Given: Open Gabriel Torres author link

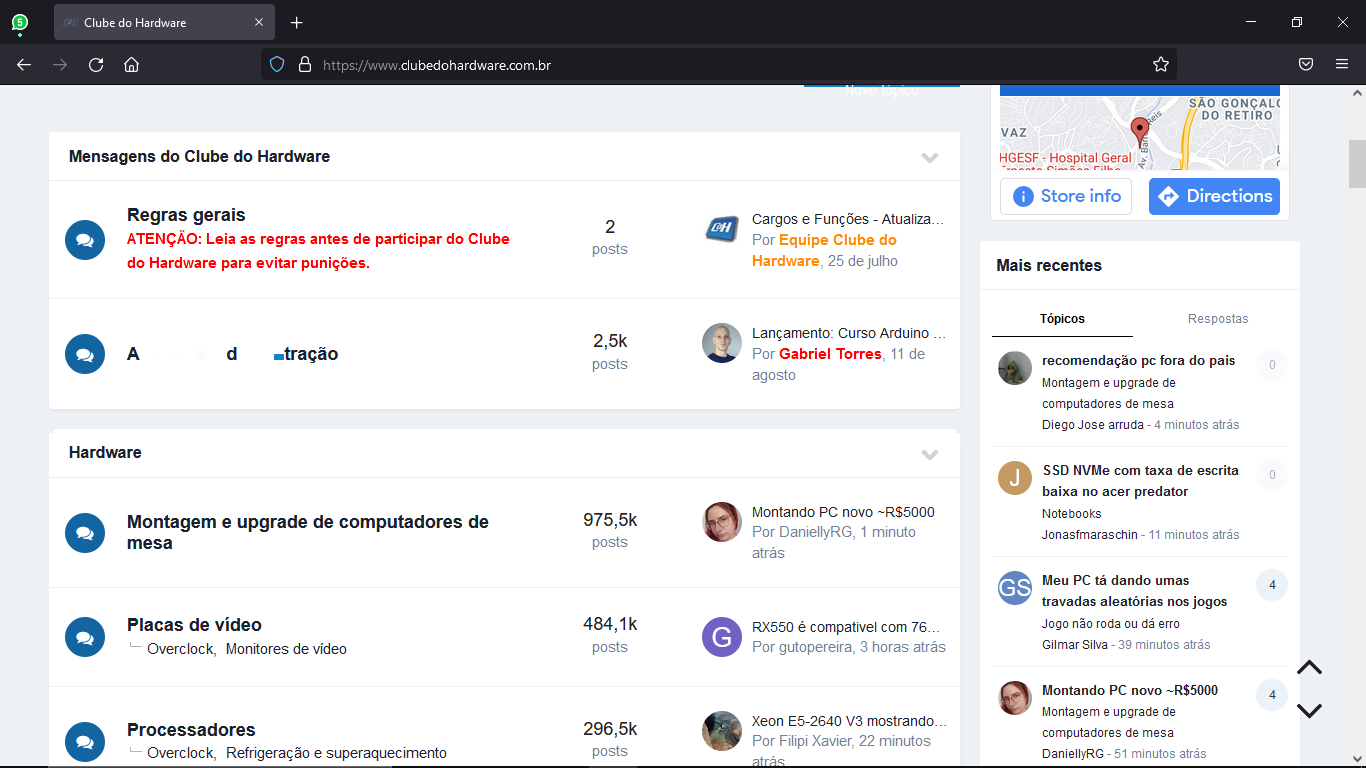Looking at the screenshot, I should 830,354.
